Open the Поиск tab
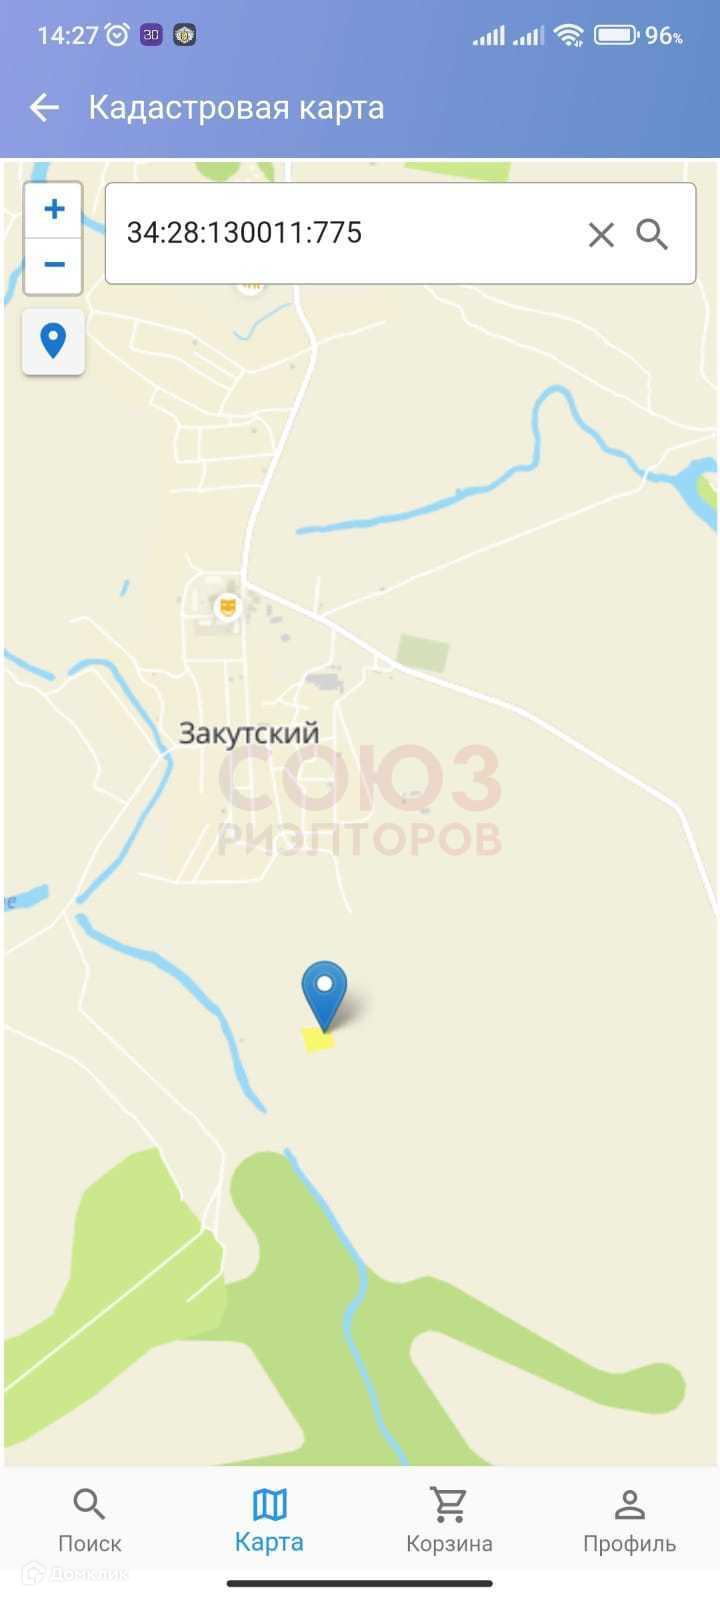 90,1520
